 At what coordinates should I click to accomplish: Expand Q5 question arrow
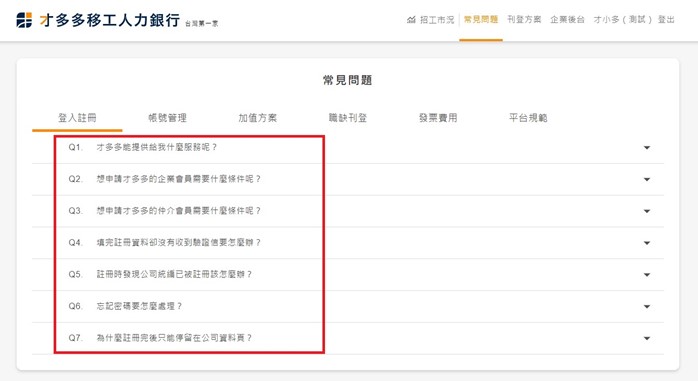647,275
